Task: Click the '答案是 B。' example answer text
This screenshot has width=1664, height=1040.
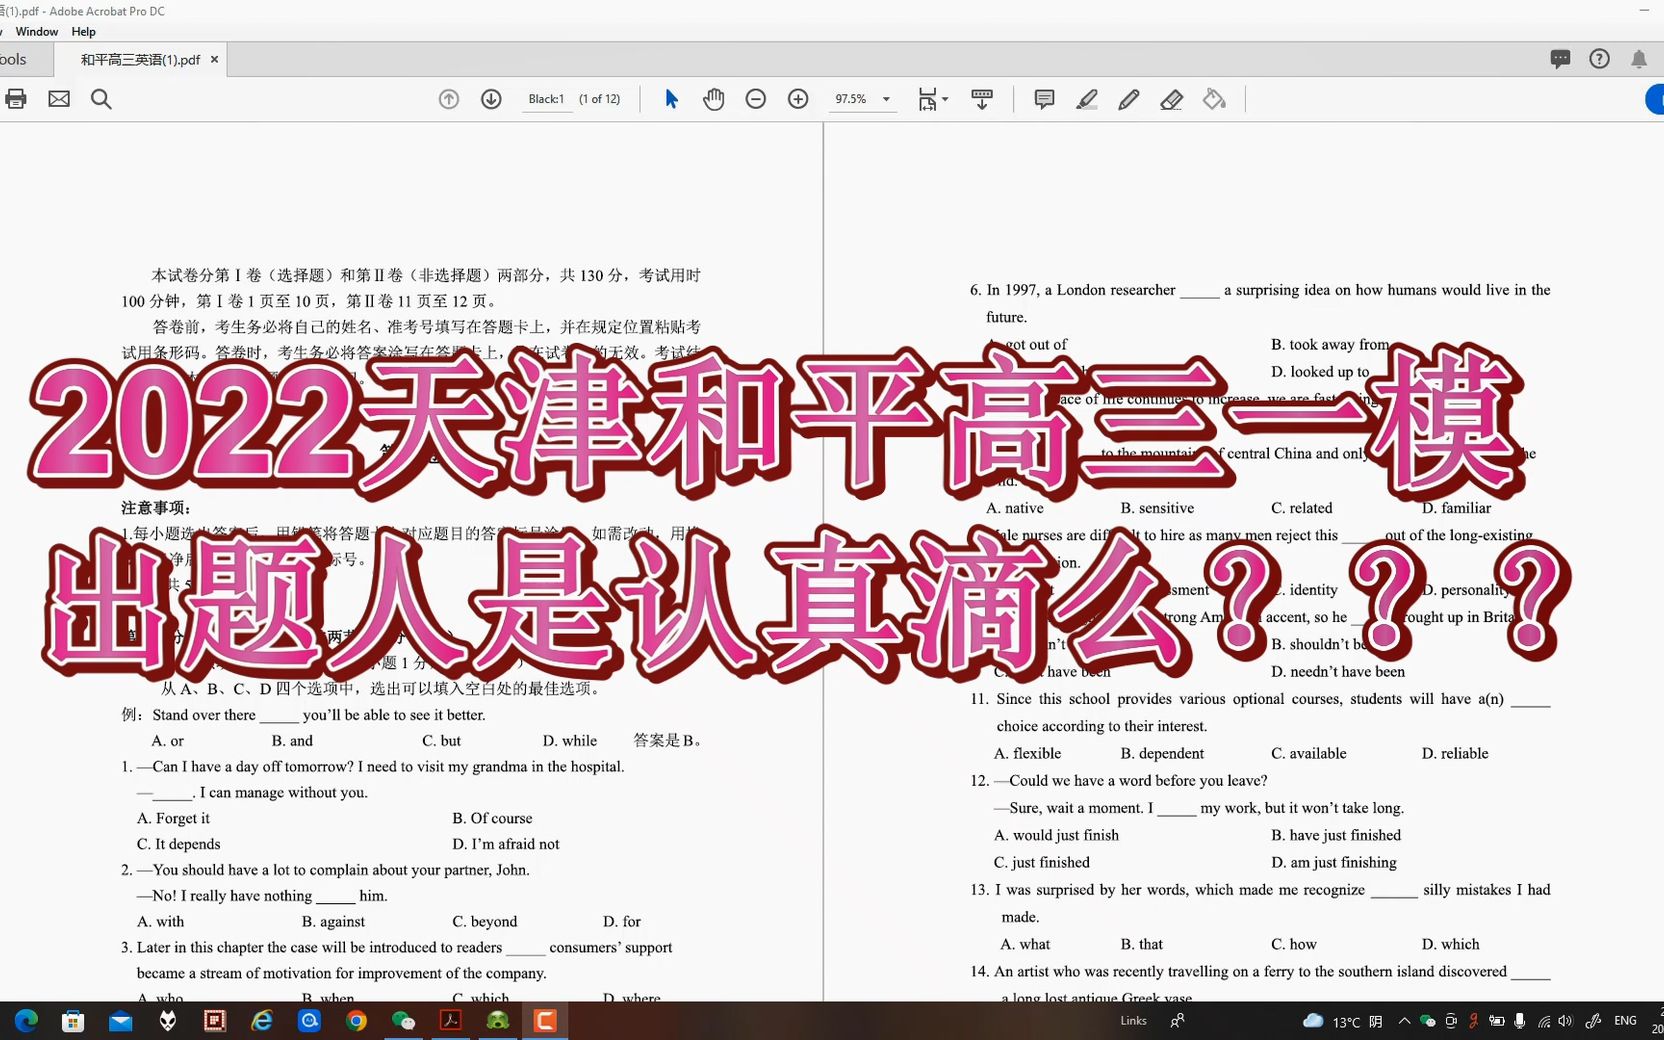Action: click(669, 741)
